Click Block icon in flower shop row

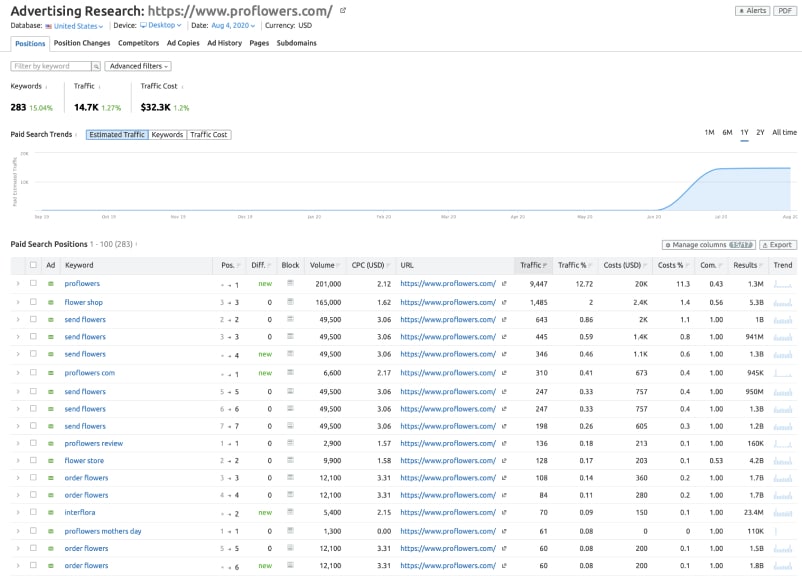point(291,302)
